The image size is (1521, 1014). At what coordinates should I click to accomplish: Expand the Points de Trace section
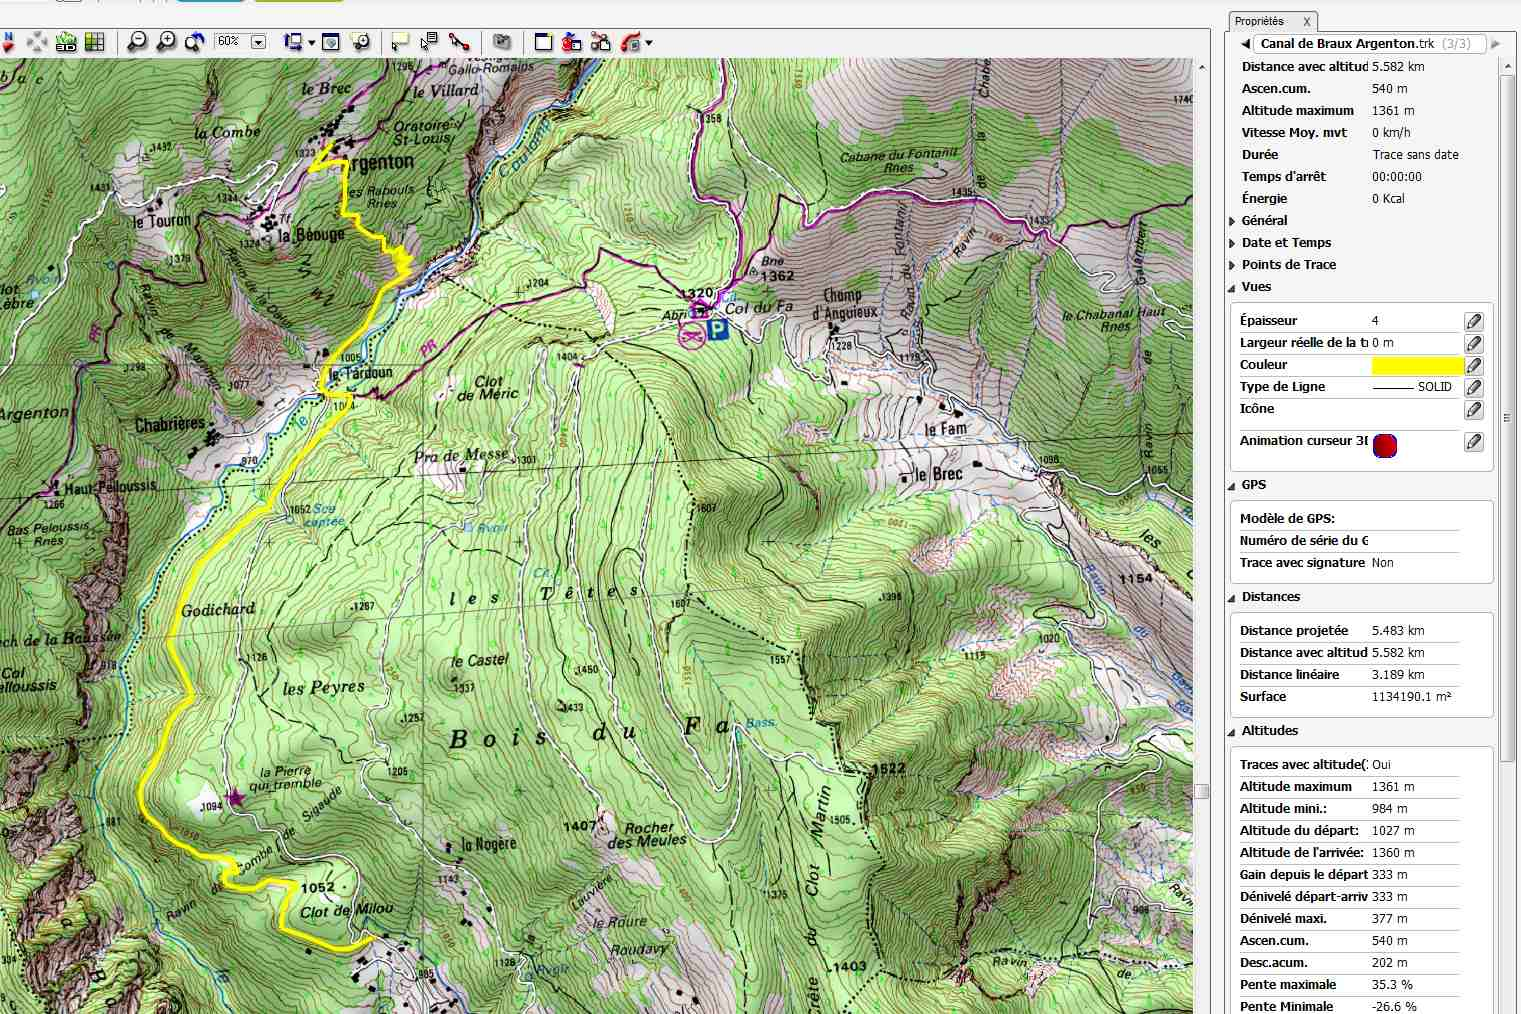1232,265
